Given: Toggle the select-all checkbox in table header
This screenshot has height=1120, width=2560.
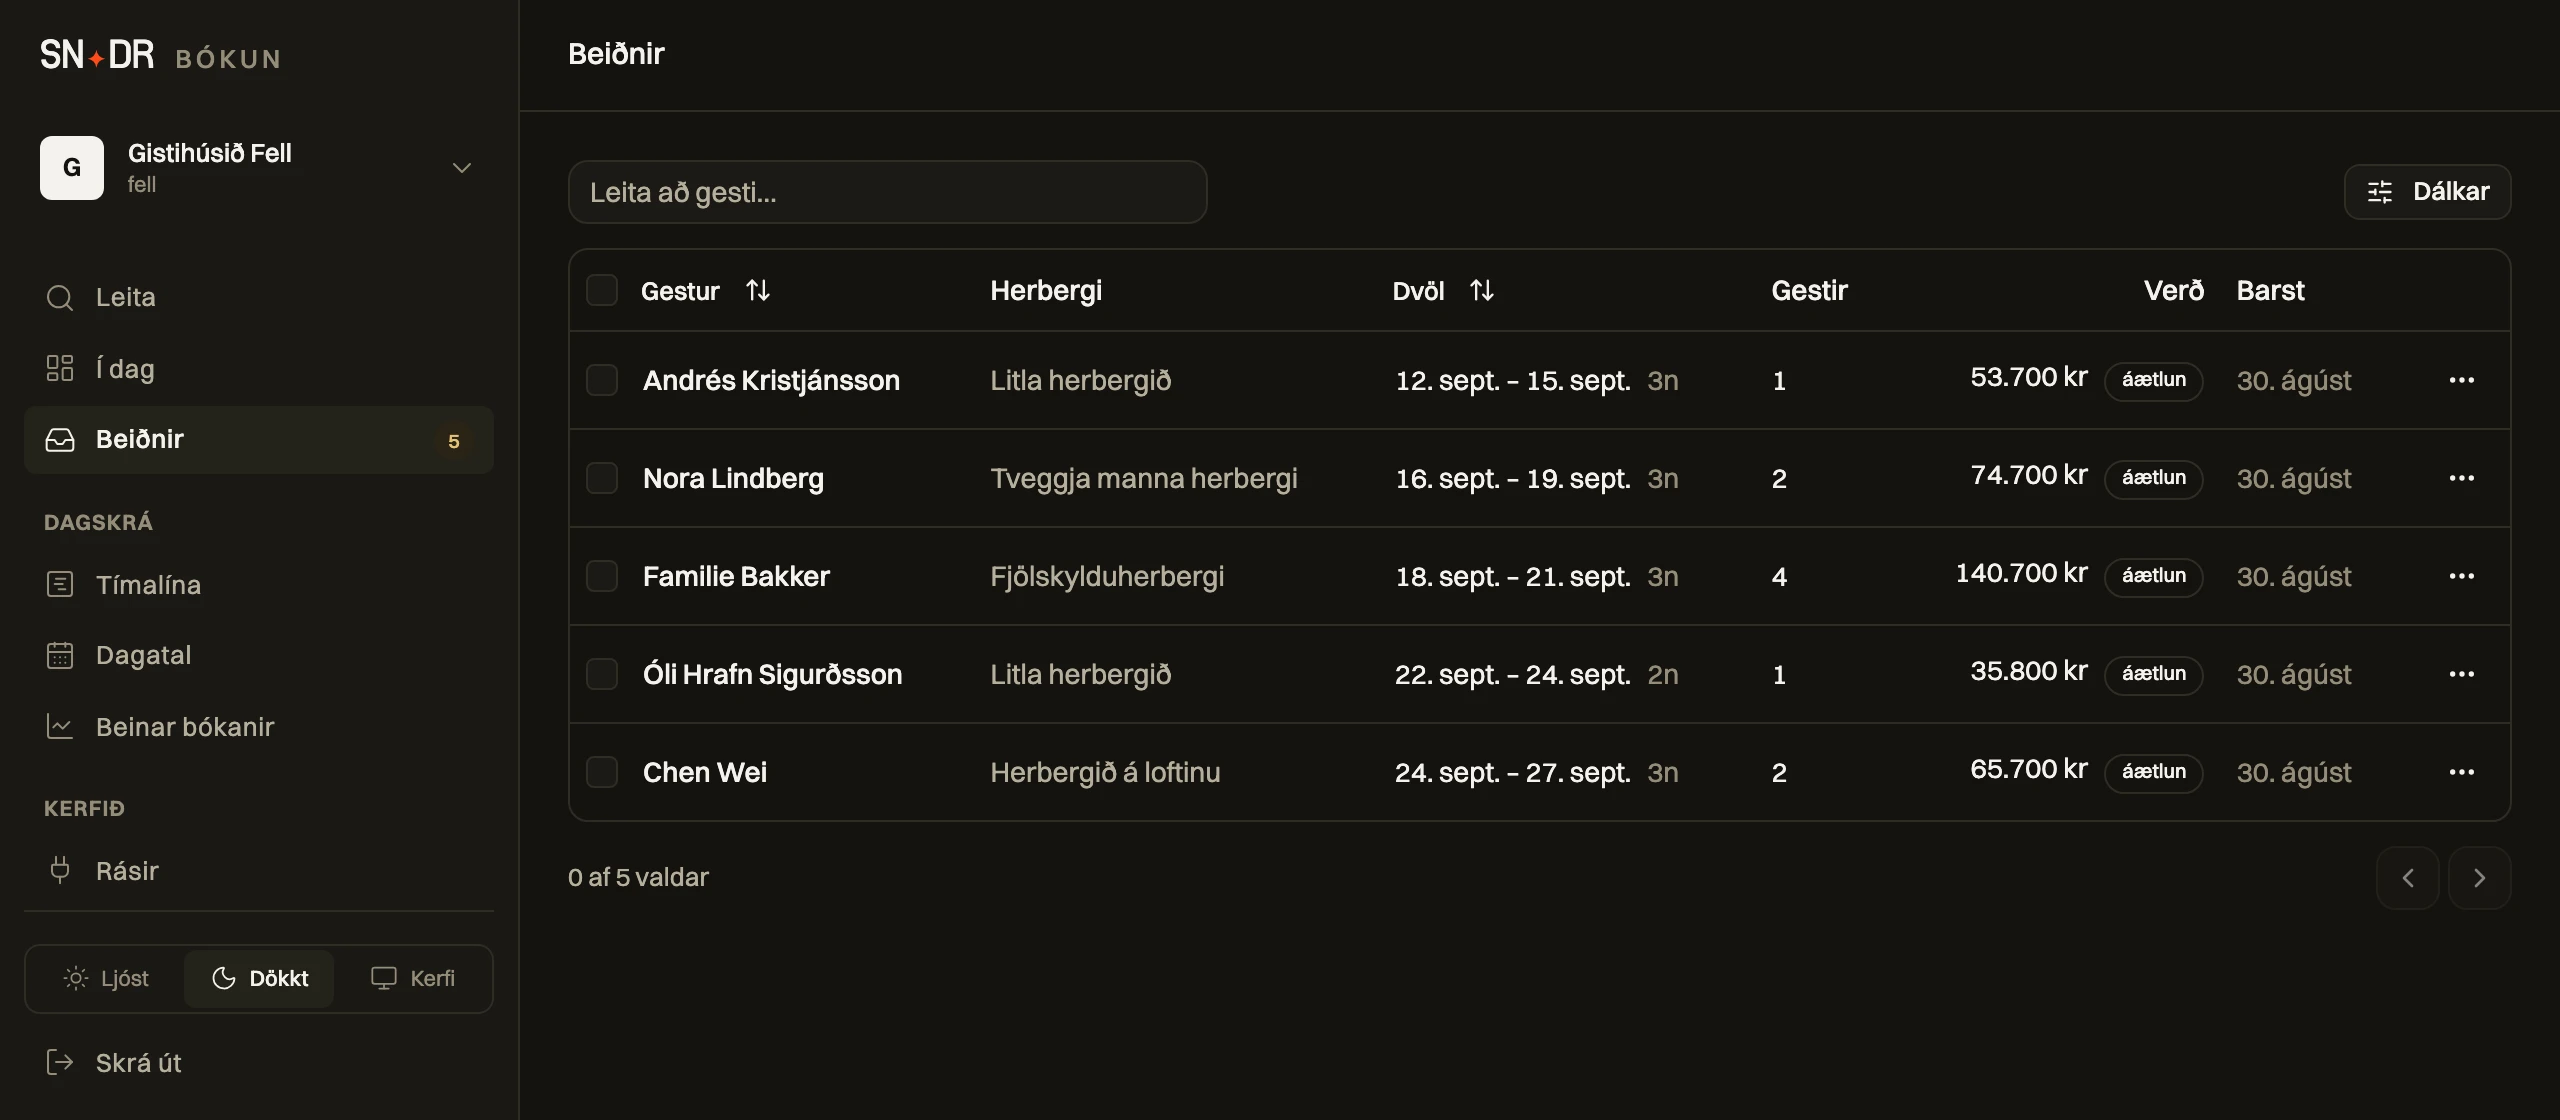Looking at the screenshot, I should pos(602,290).
